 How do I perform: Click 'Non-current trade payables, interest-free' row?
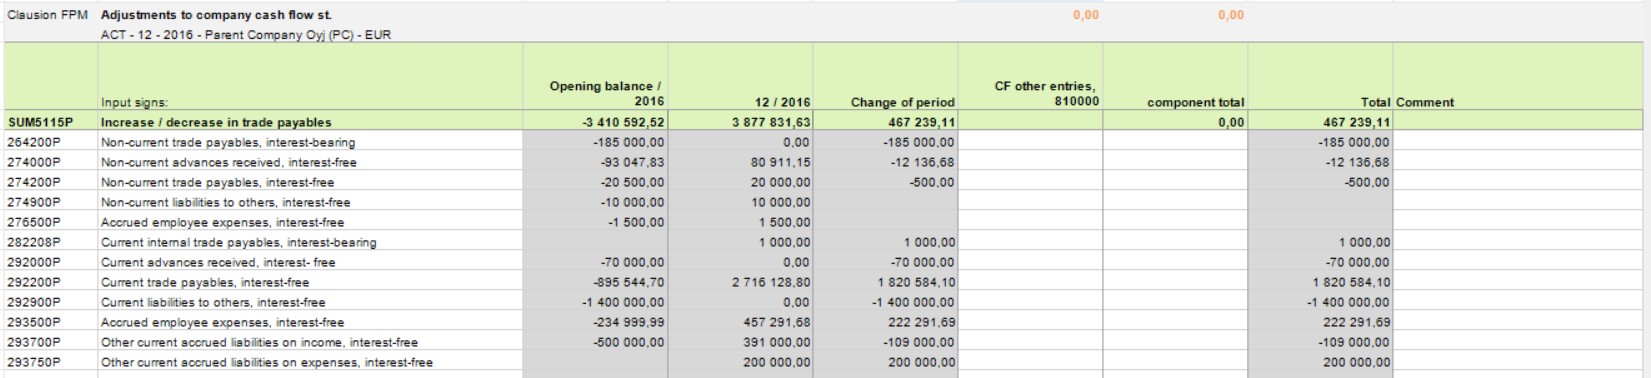pyautogui.click(x=218, y=182)
